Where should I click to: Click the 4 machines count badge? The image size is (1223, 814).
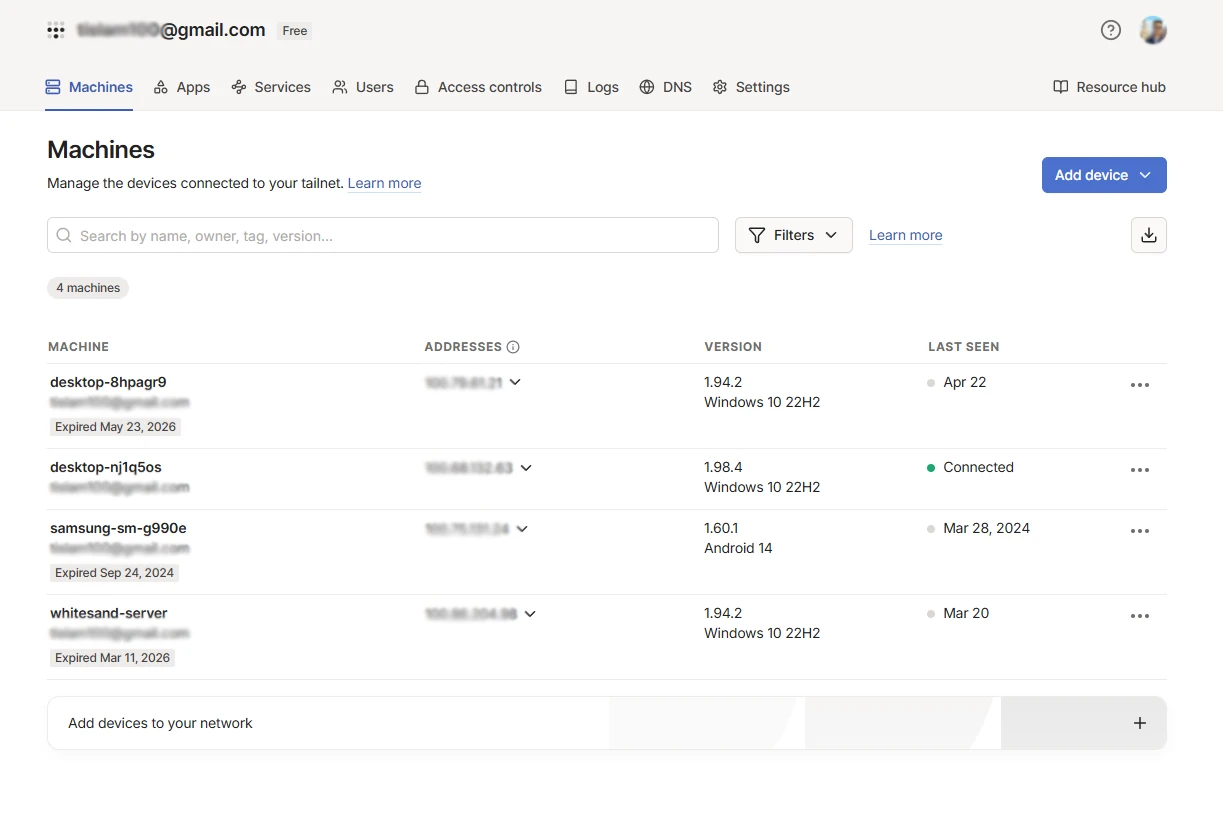(x=88, y=288)
